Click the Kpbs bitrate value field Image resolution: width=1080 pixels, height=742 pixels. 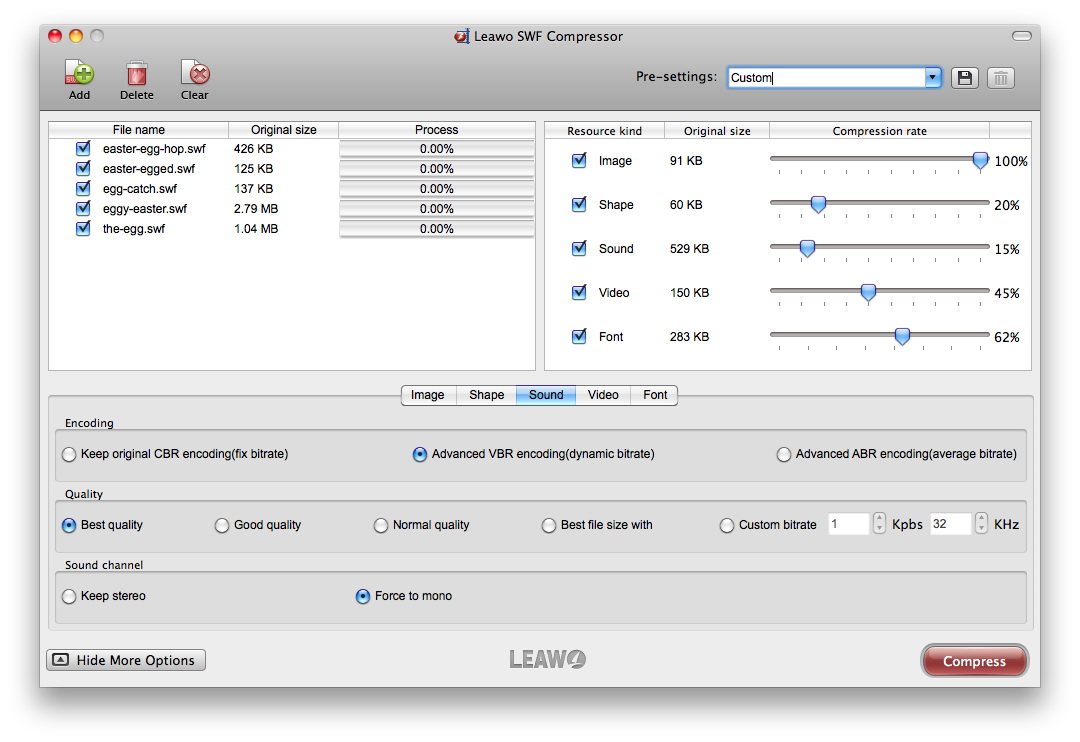tap(849, 524)
